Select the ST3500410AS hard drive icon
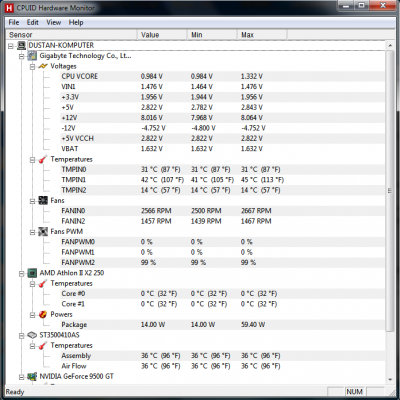 pos(32,335)
